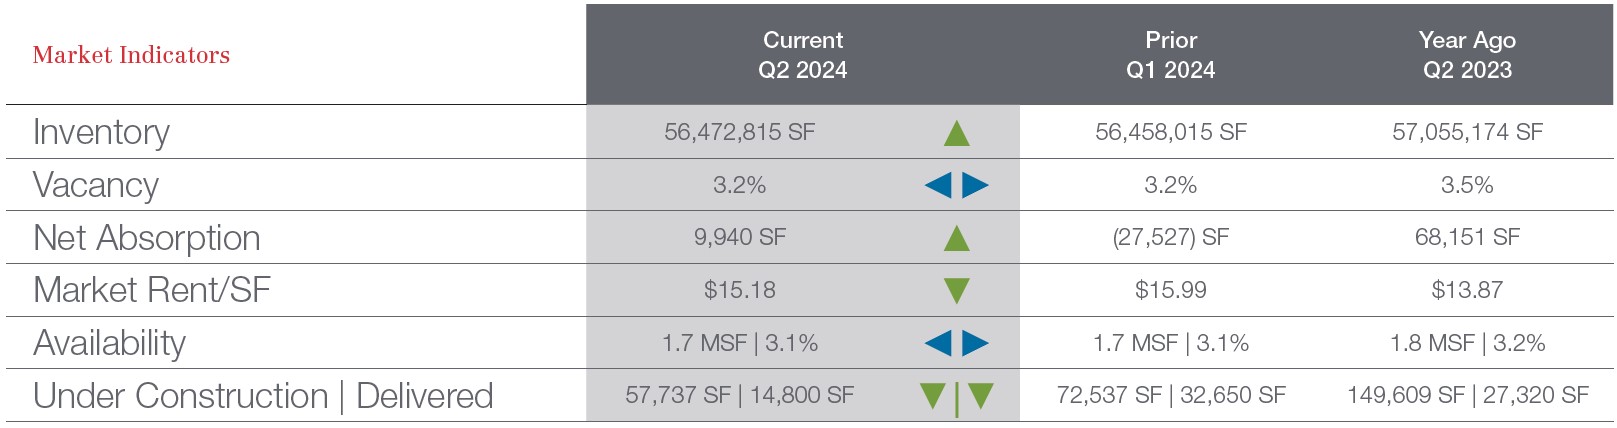
Task: Select the $15.18 current market rent
Action: (739, 290)
